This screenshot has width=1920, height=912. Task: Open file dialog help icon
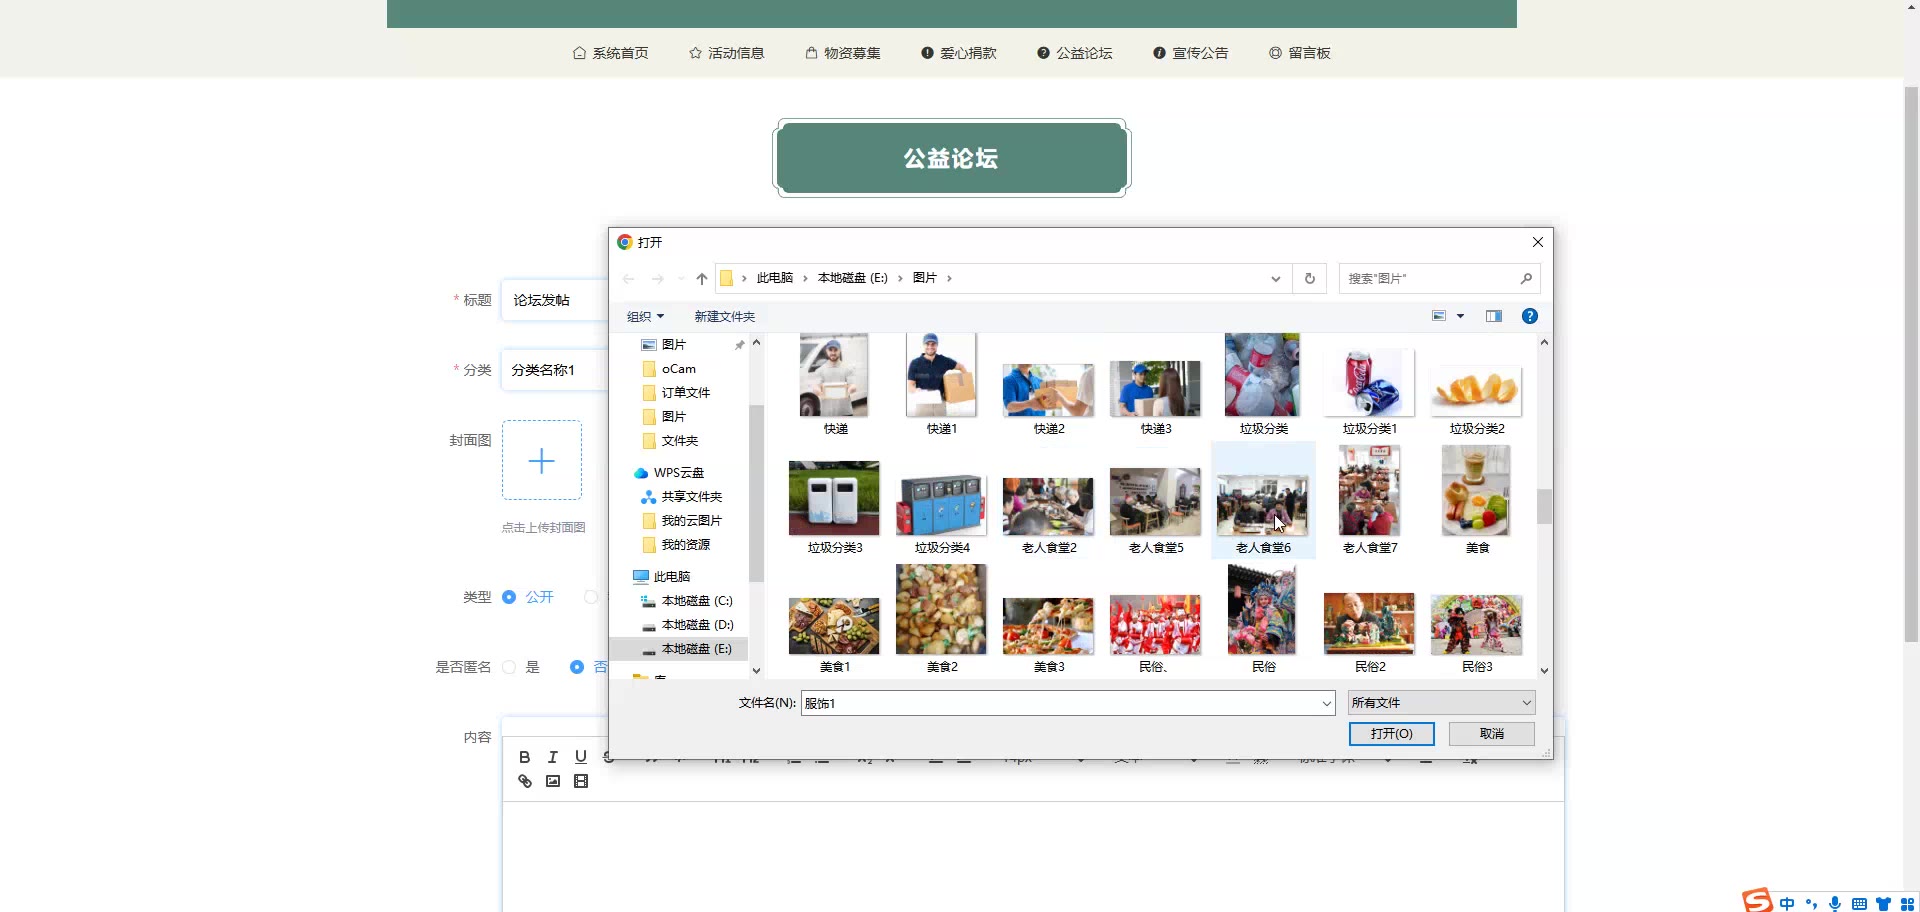(x=1529, y=316)
